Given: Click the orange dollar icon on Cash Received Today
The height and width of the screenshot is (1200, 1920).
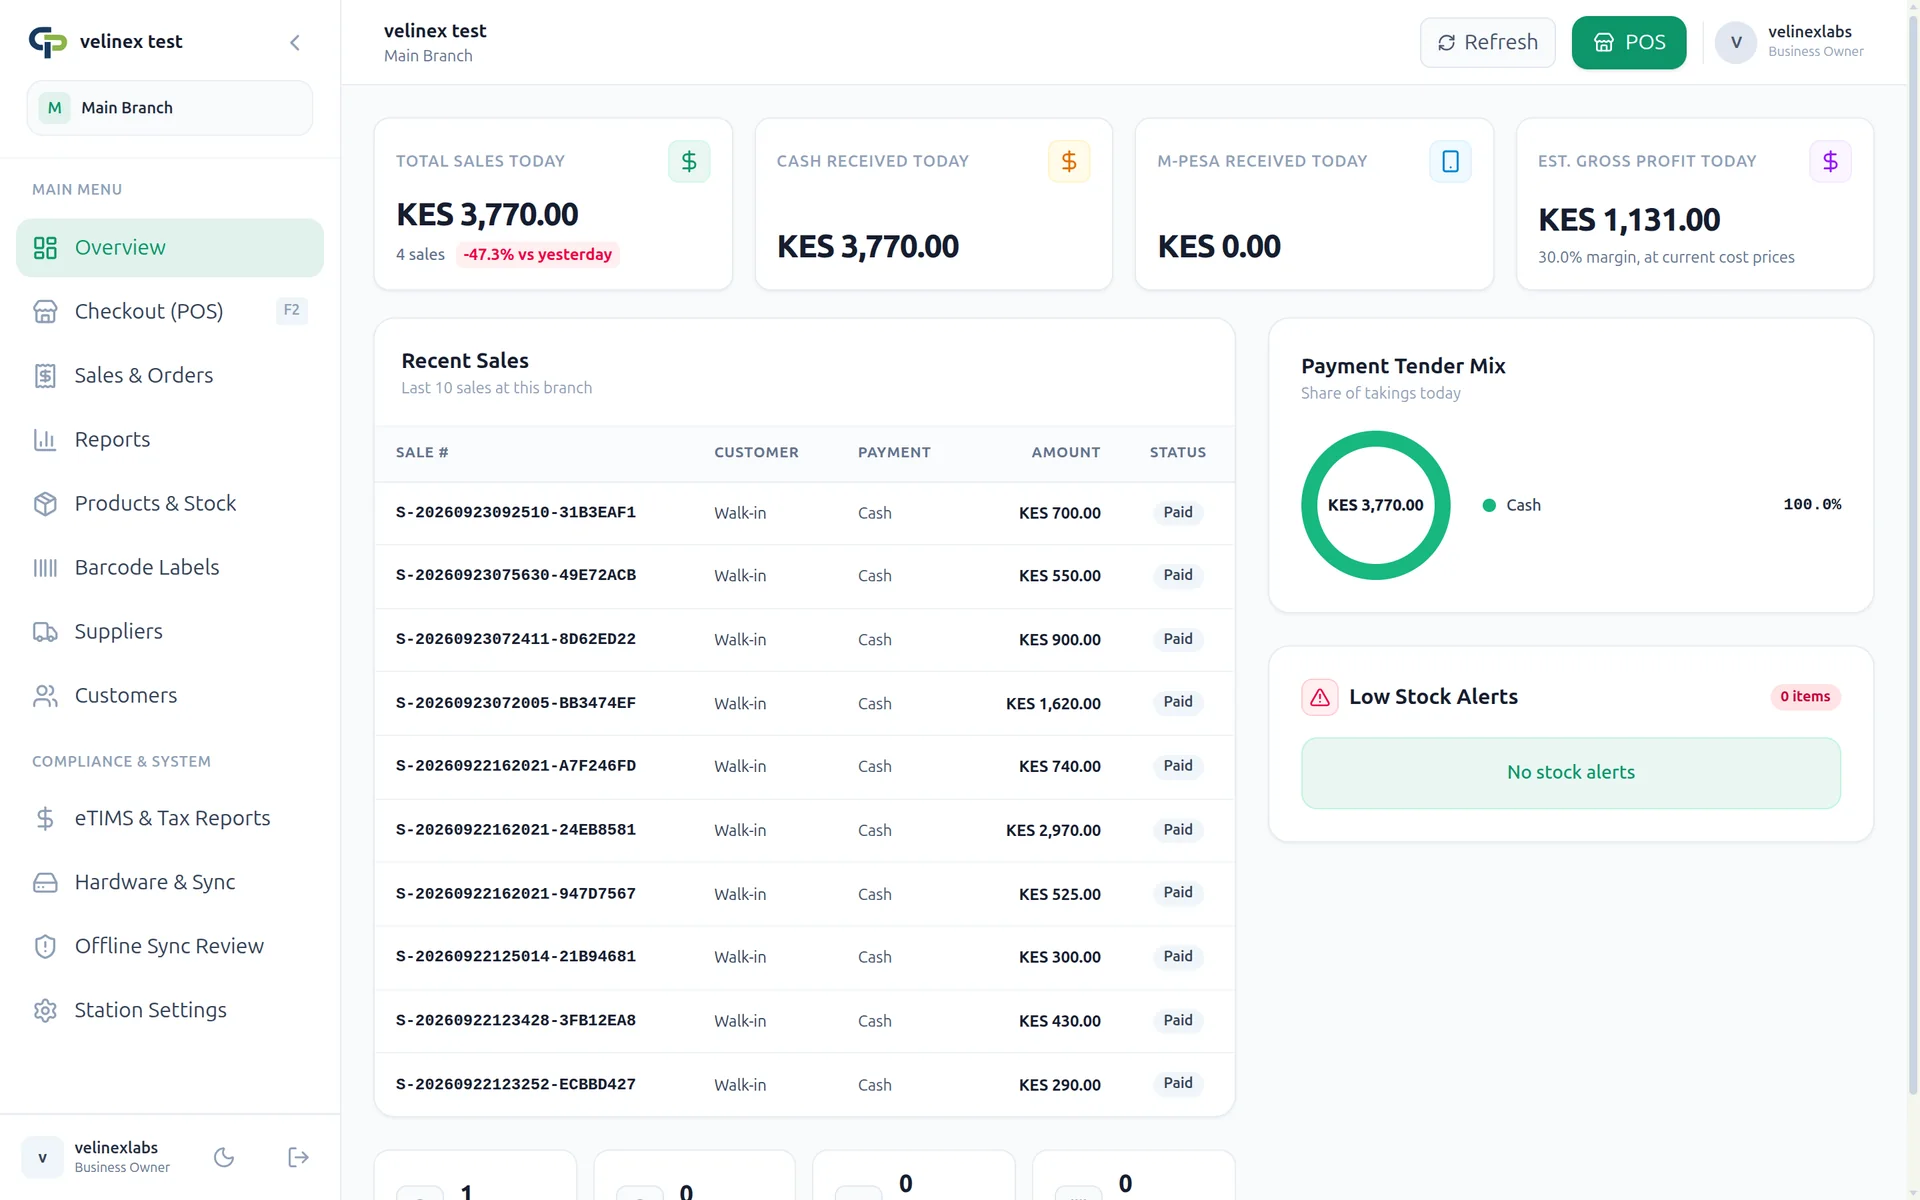Looking at the screenshot, I should point(1069,162).
